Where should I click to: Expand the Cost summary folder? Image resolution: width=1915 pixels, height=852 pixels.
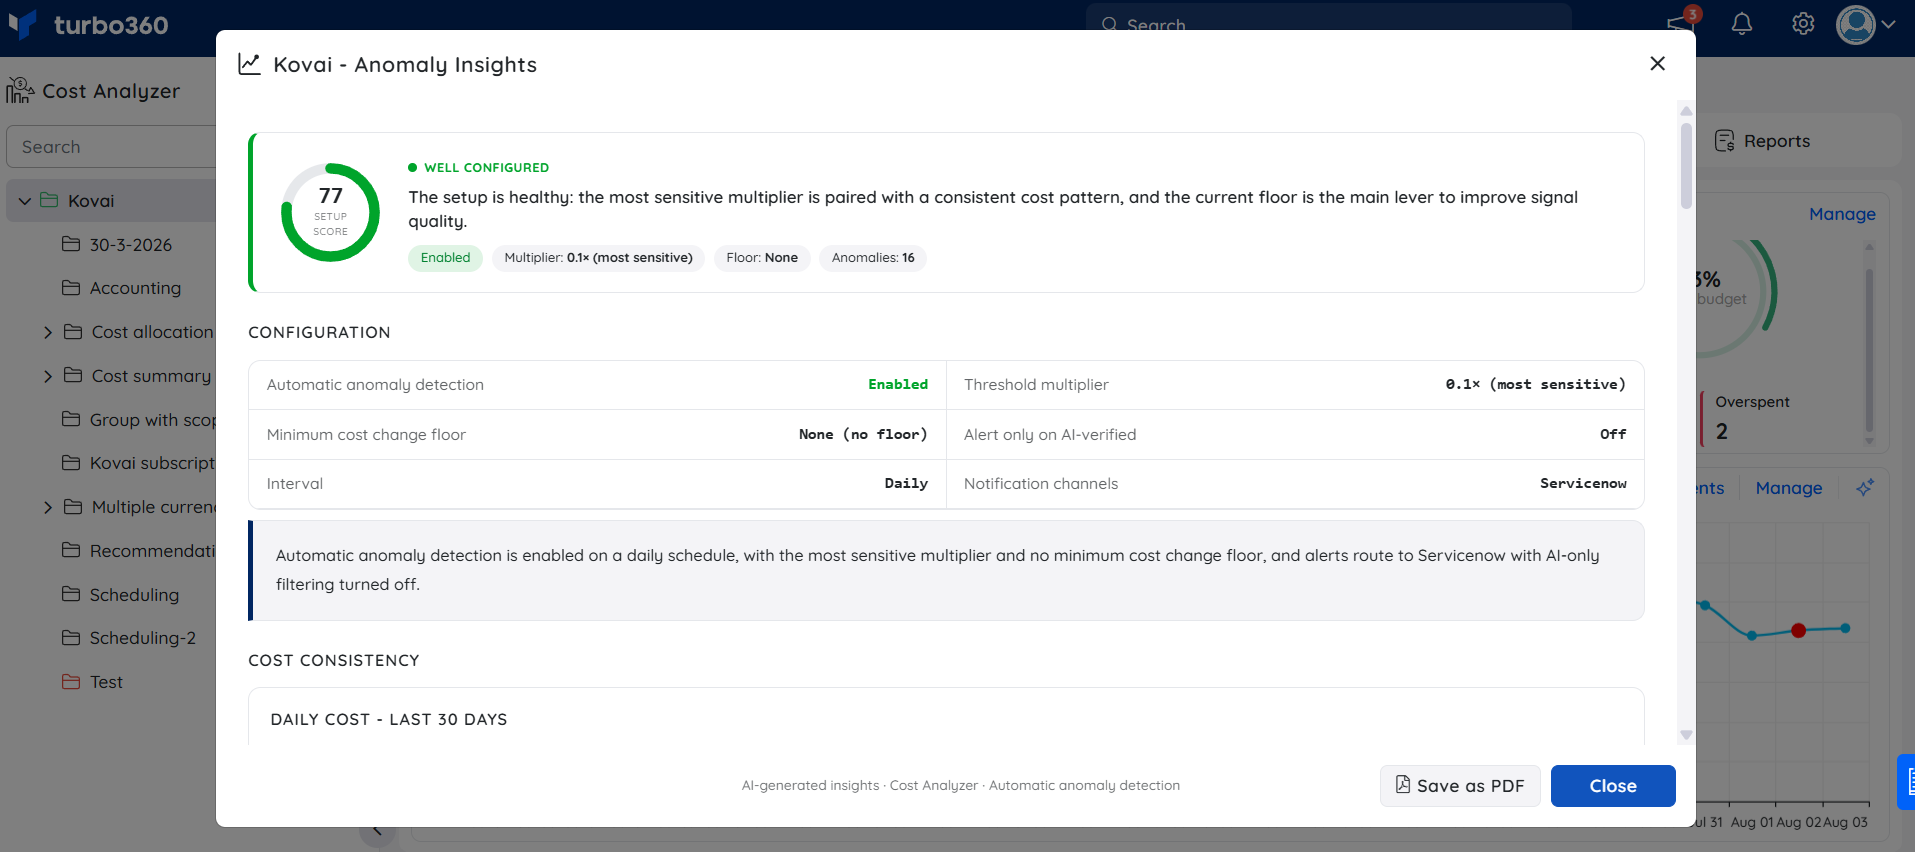[x=48, y=376]
